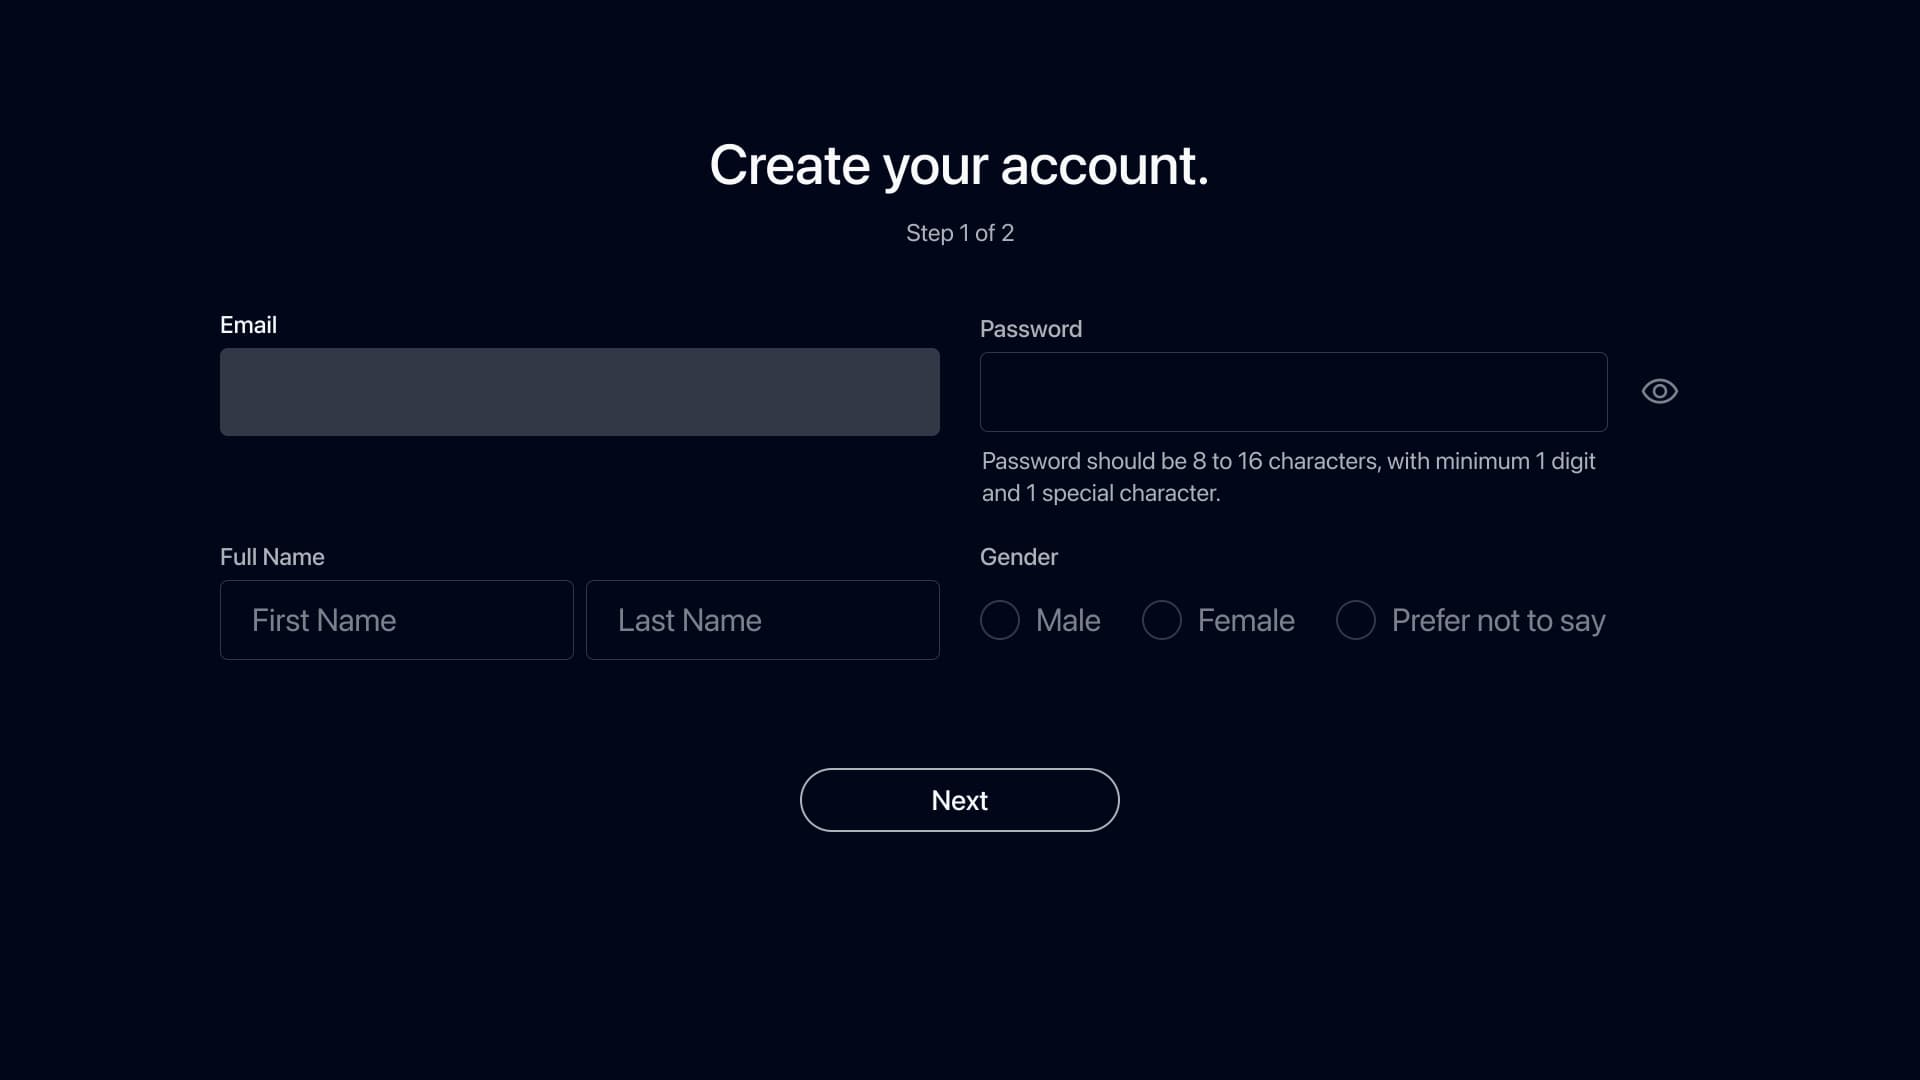Click the 'Email' field label
This screenshot has width=1920, height=1080.
[x=248, y=325]
